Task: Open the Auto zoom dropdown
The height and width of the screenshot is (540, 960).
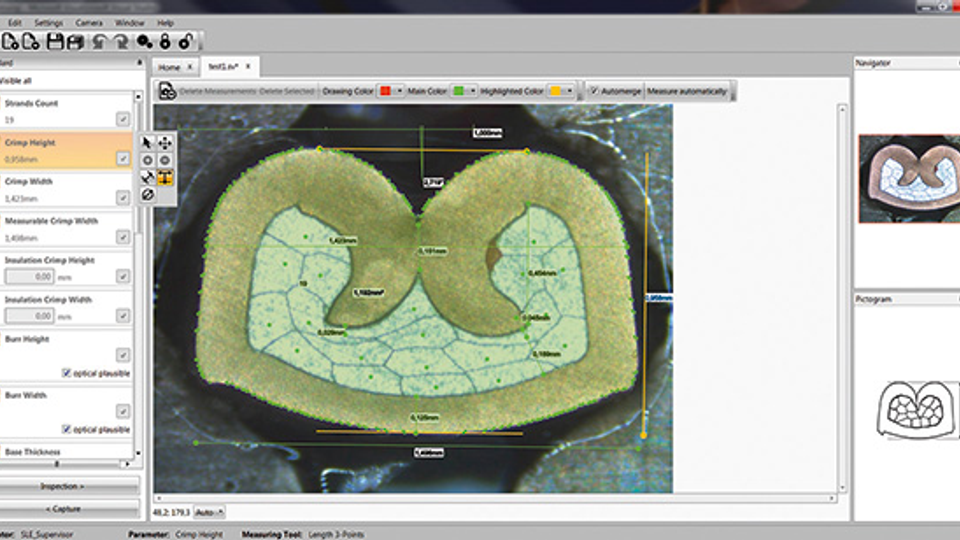Action: tap(209, 511)
